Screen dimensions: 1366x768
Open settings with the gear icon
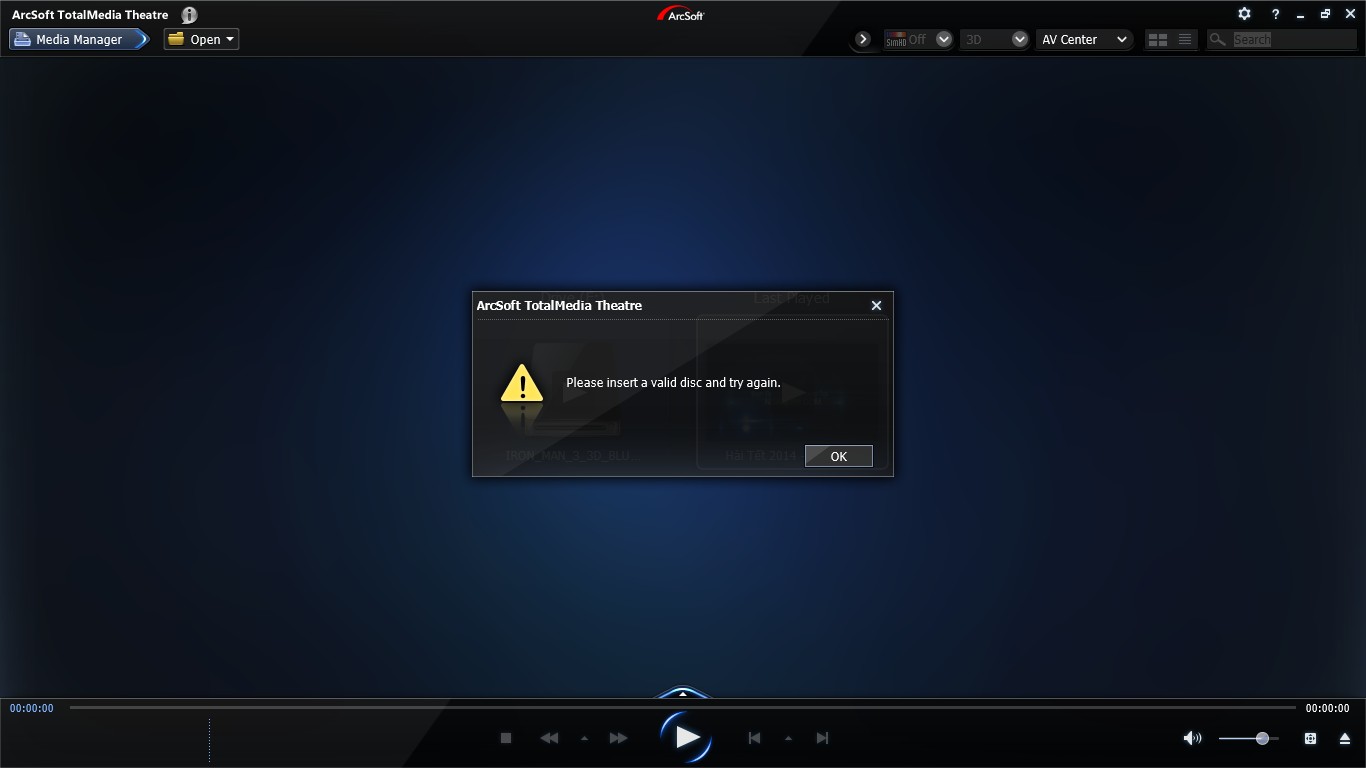(x=1244, y=14)
